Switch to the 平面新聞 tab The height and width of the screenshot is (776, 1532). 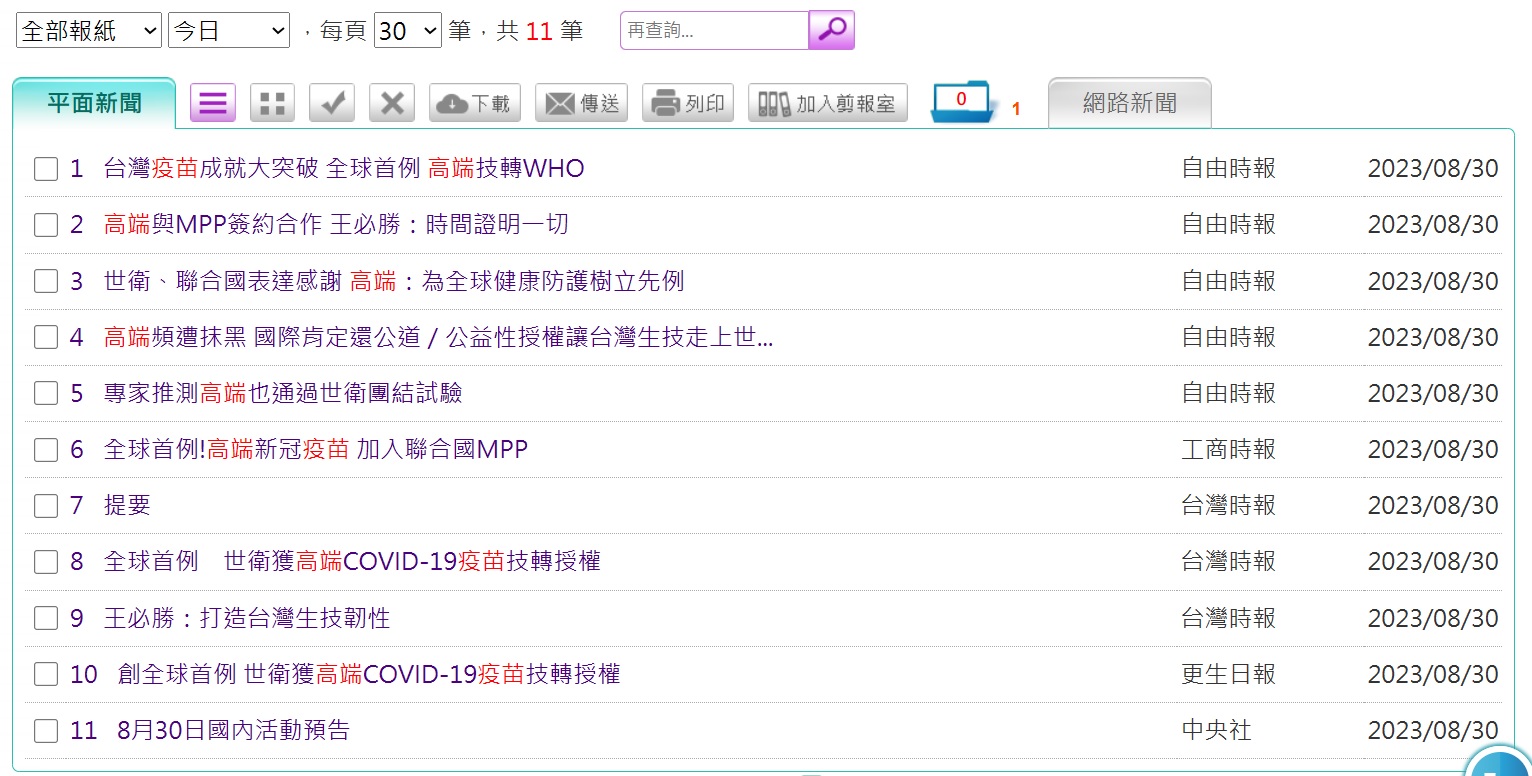tap(94, 103)
